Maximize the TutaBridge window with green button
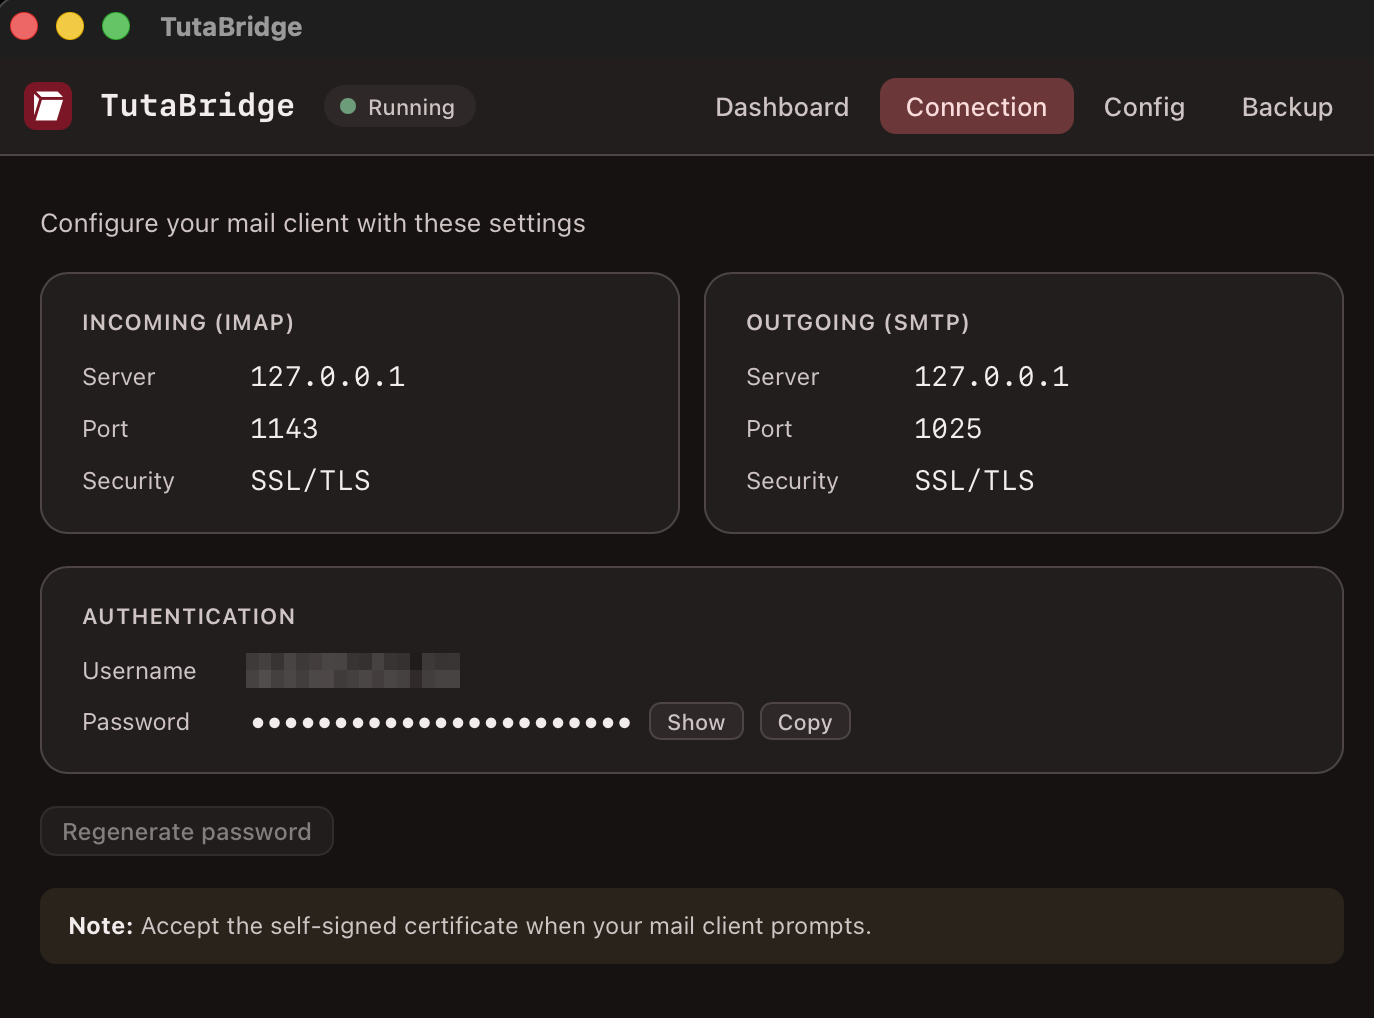 [116, 26]
